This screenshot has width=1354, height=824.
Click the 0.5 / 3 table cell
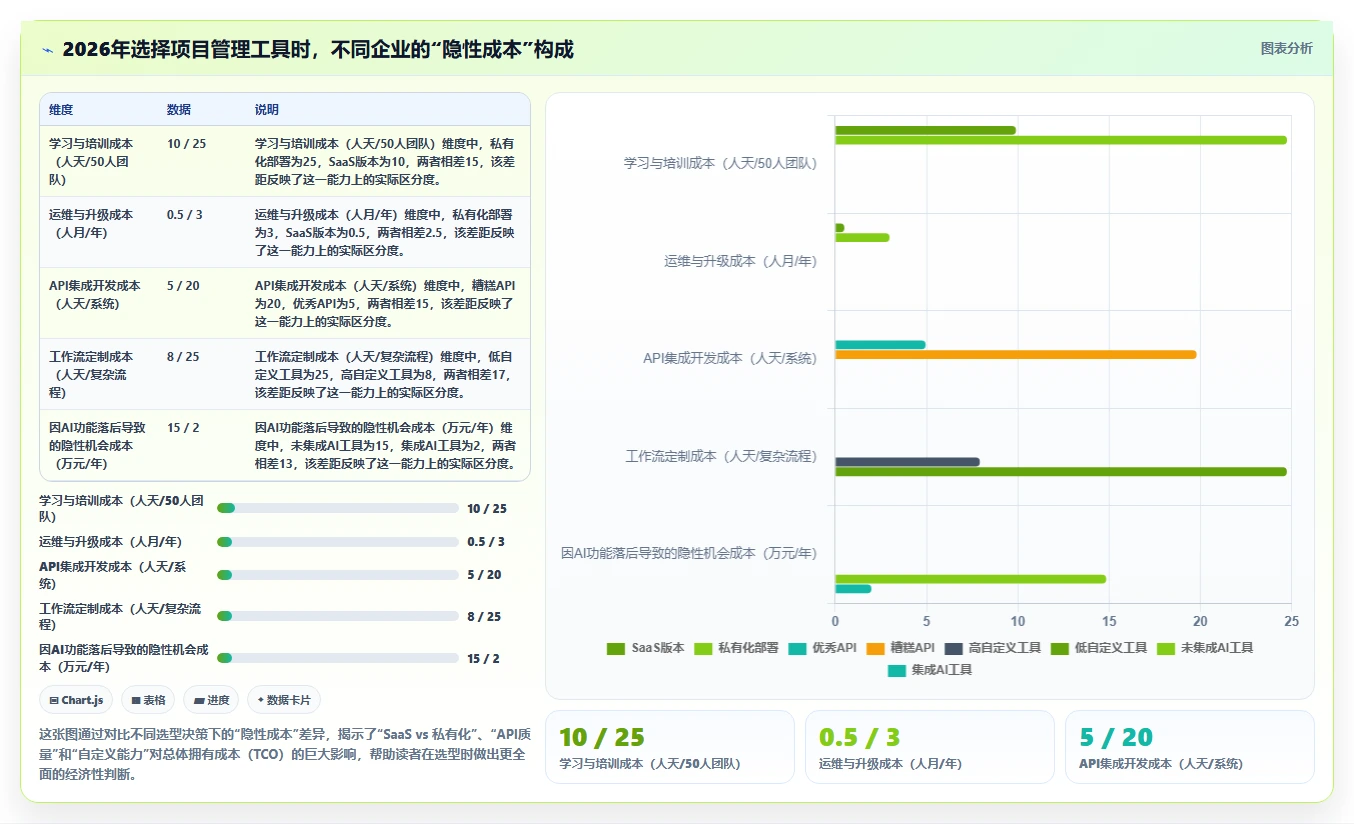185,215
